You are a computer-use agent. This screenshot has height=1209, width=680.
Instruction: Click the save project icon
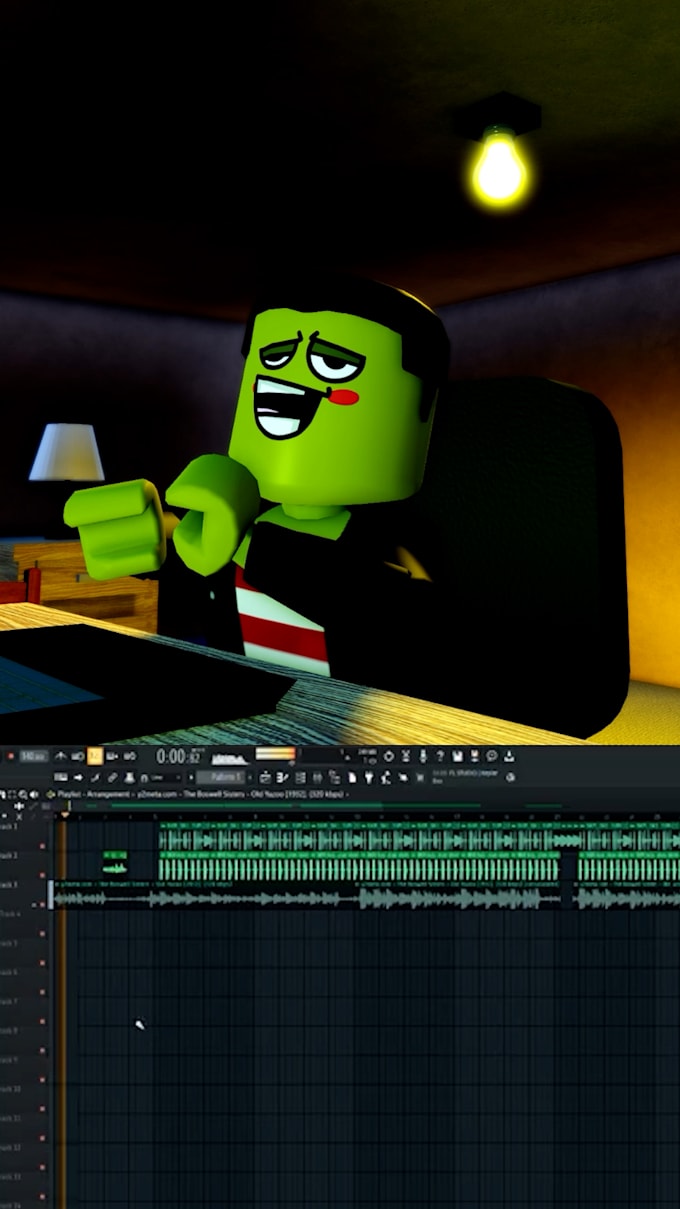click(457, 755)
